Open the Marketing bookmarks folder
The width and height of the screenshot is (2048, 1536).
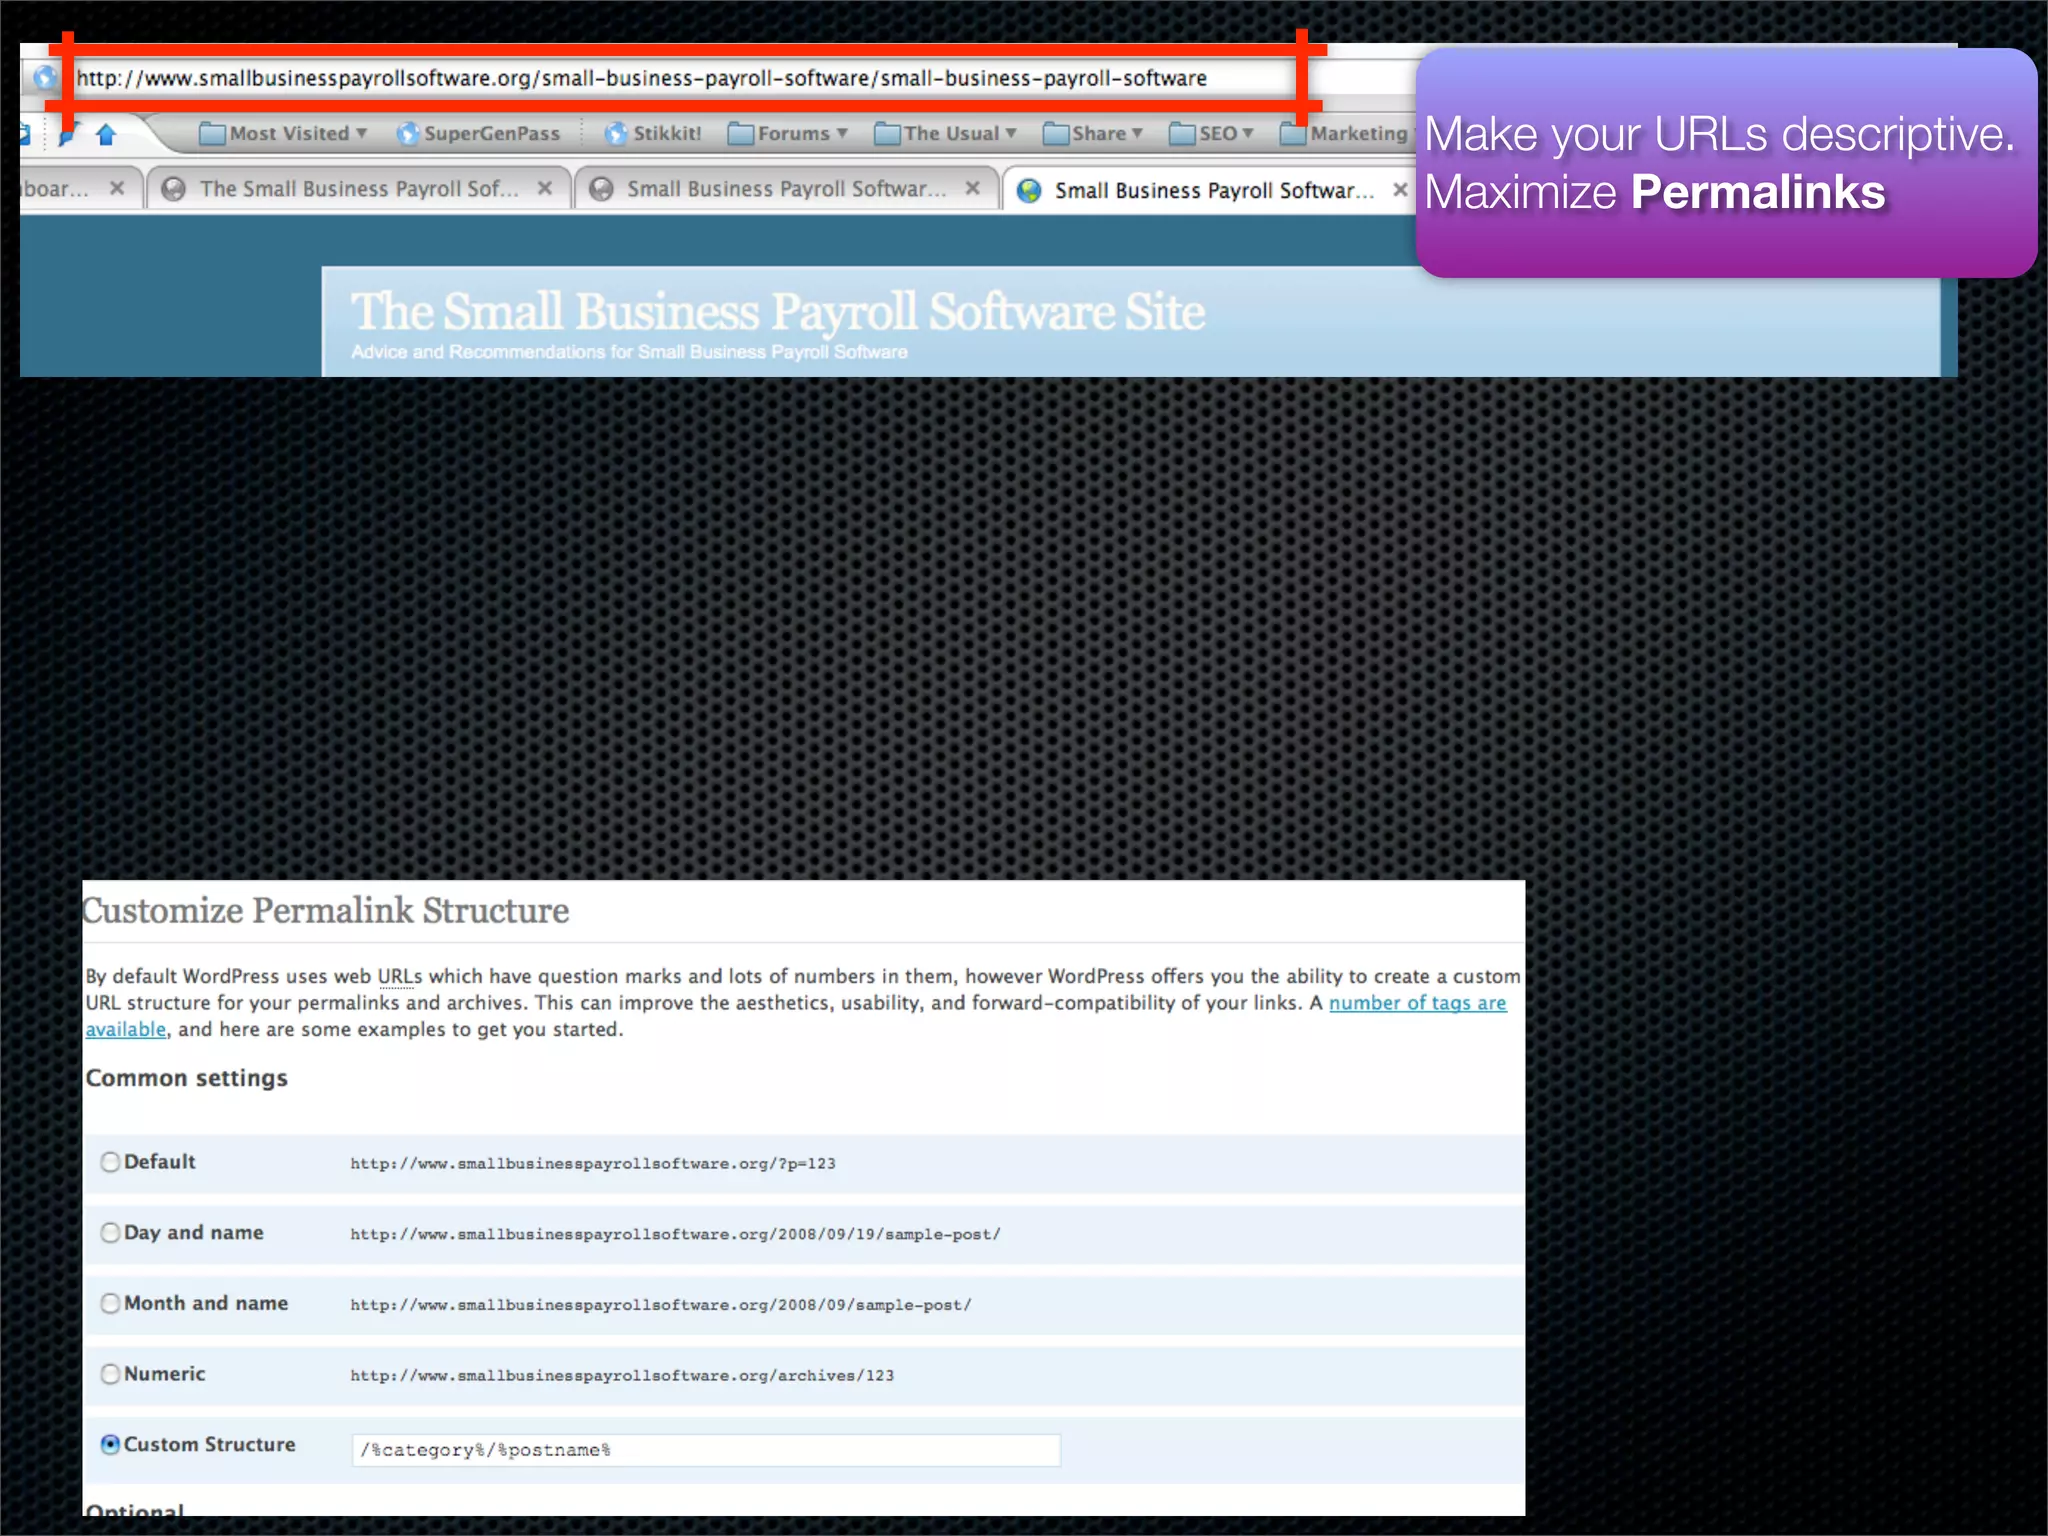click(x=1345, y=134)
